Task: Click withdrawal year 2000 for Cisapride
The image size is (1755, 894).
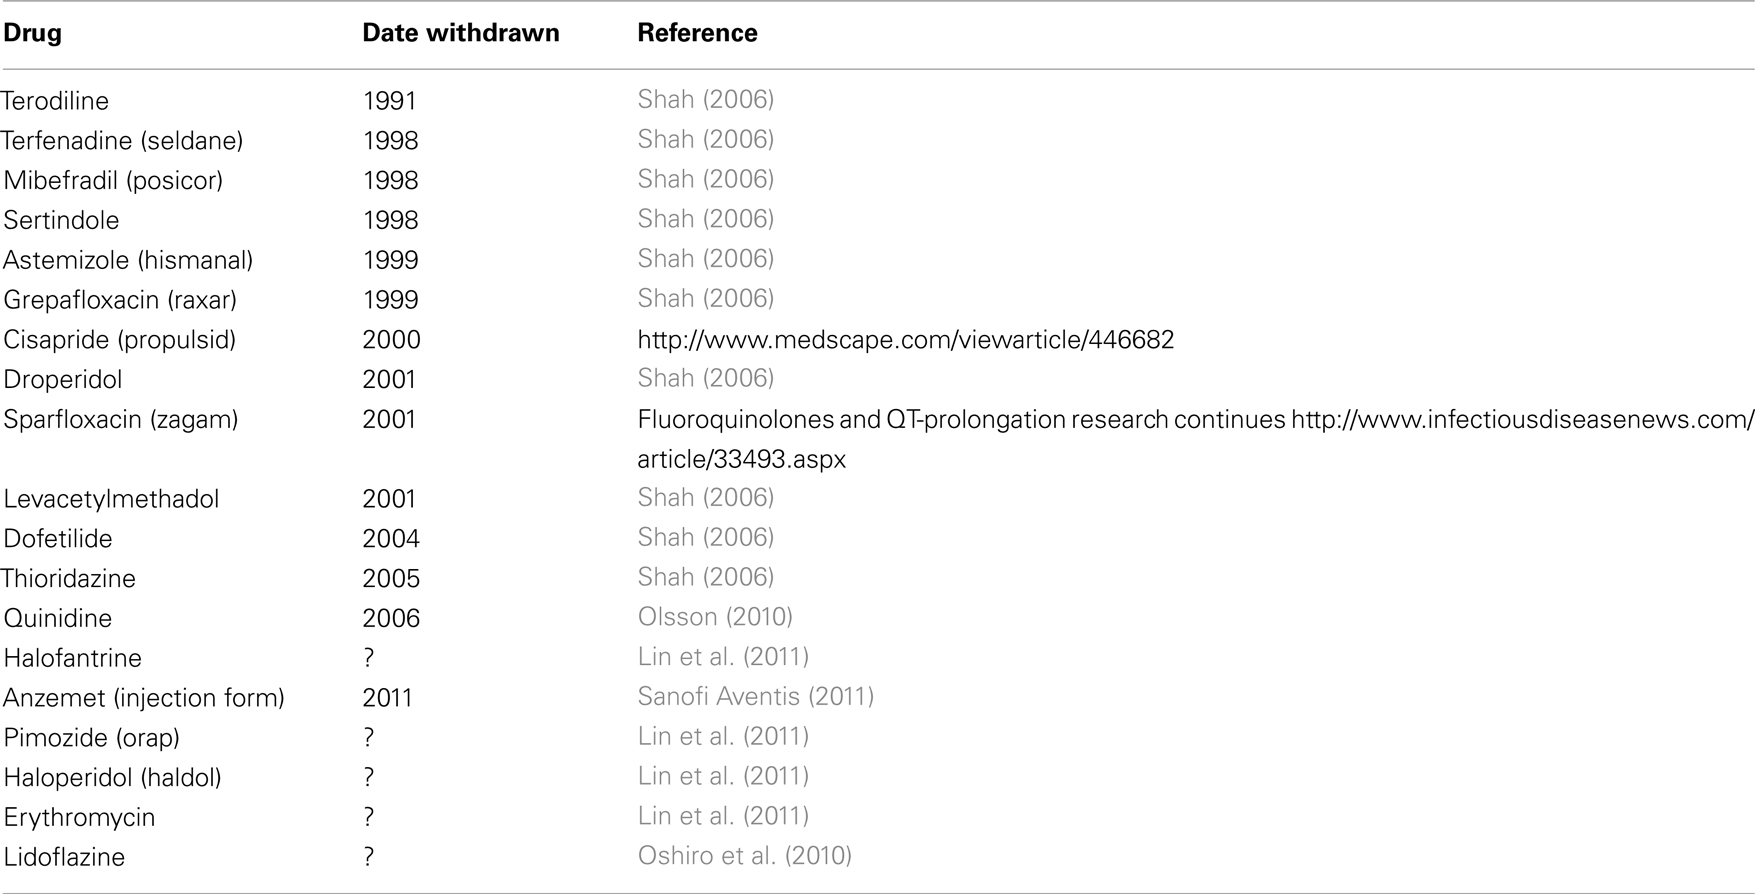Action: pos(391,339)
